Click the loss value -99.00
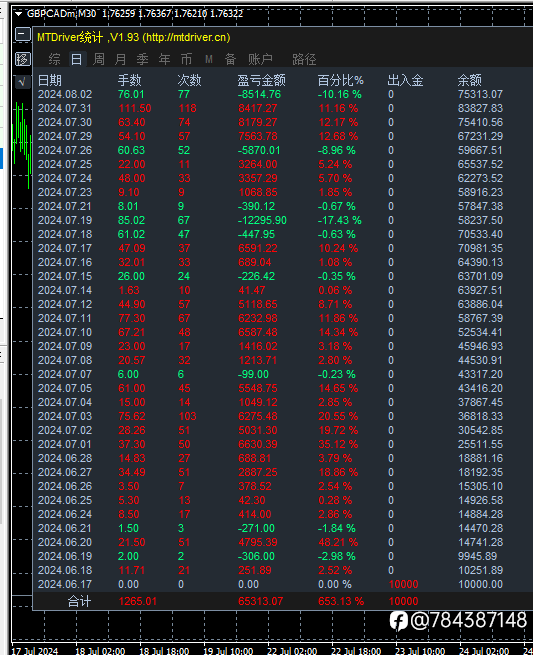This screenshot has height=655, width=533. tap(253, 374)
